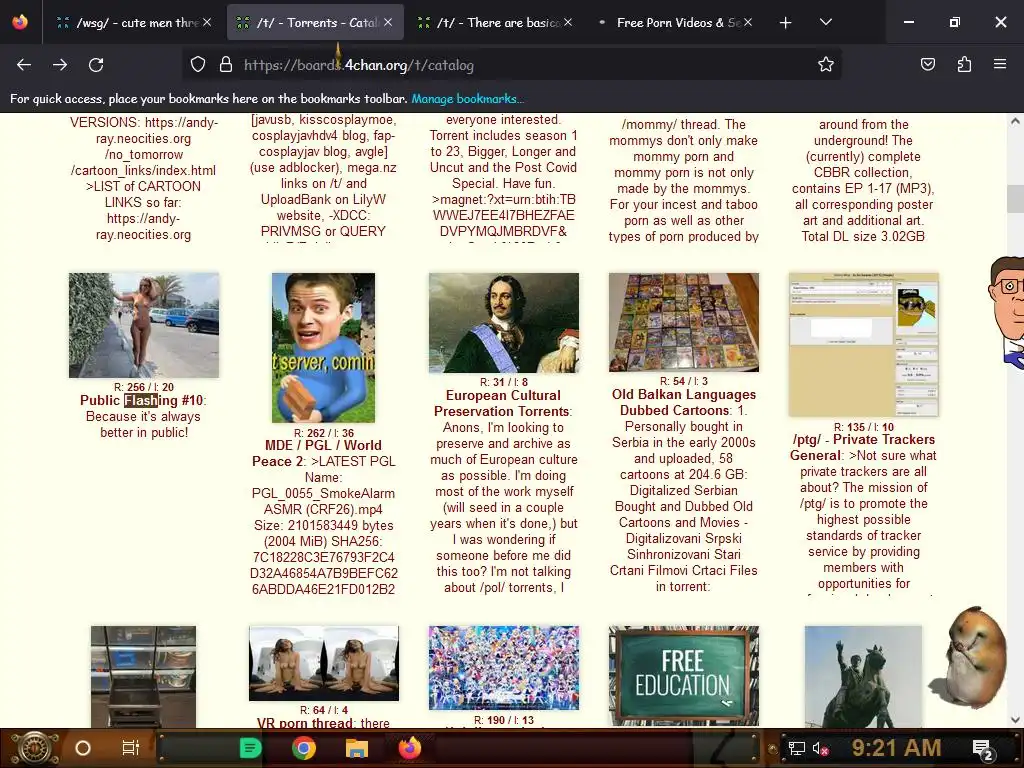The image size is (1024, 768).
Task: Bookmark this page with the star
Action: point(825,64)
